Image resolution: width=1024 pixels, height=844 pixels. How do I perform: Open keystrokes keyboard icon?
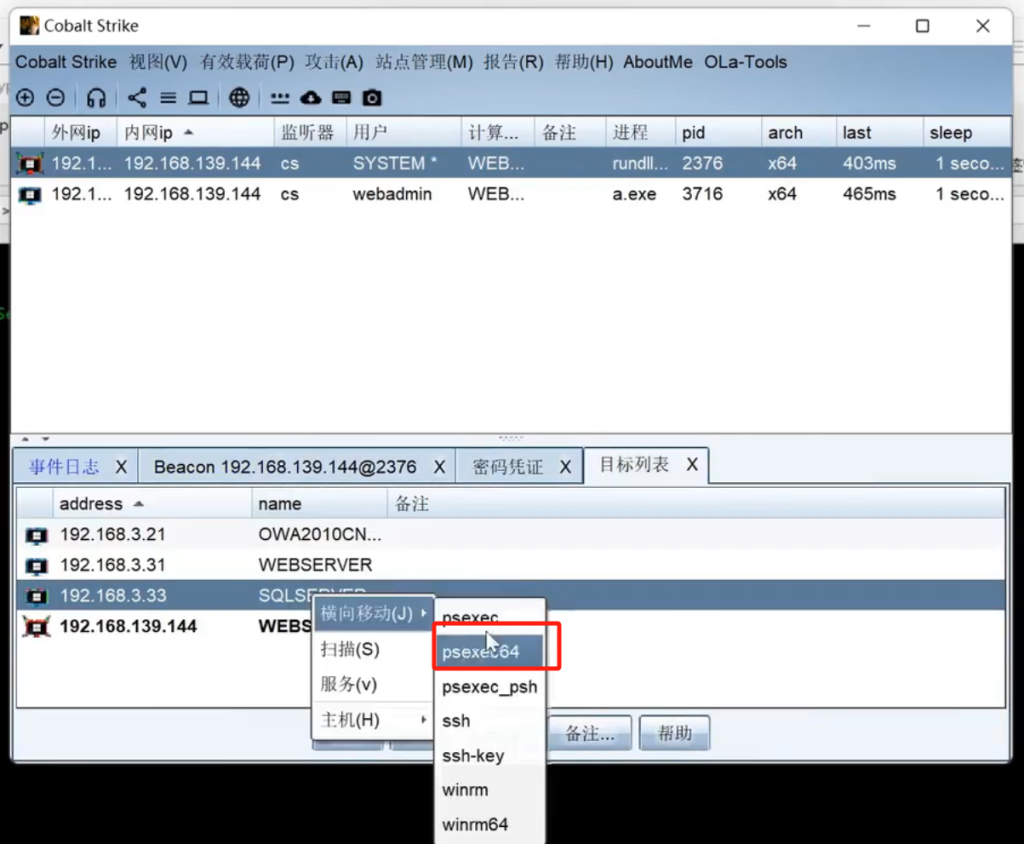click(x=342, y=98)
